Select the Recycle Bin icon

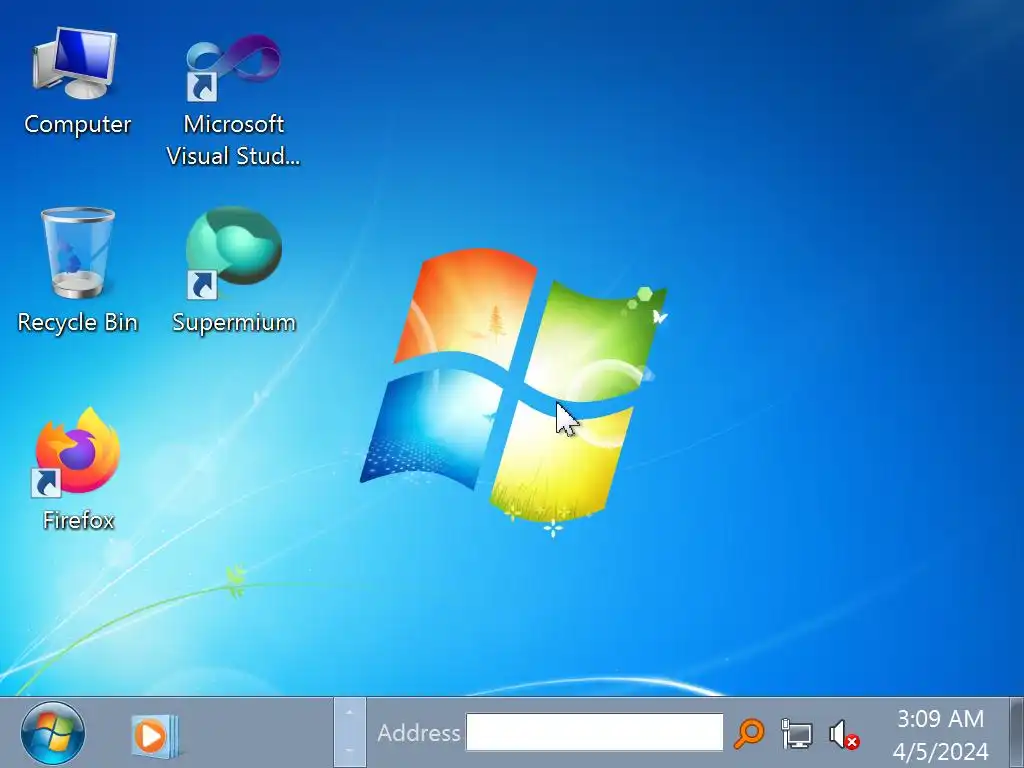tap(78, 270)
